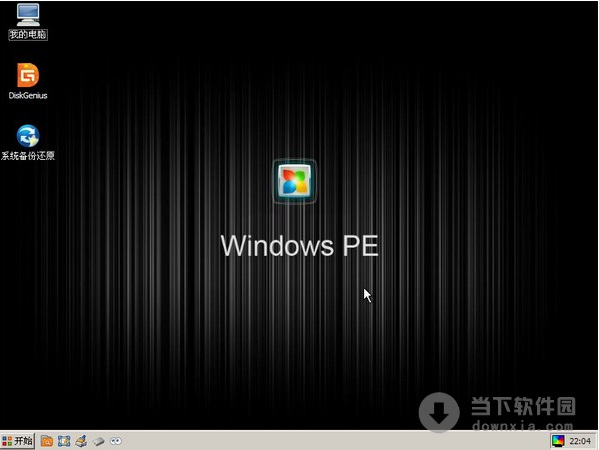
Task: Click the blue screen-frame quick launch icon
Action: [64, 441]
